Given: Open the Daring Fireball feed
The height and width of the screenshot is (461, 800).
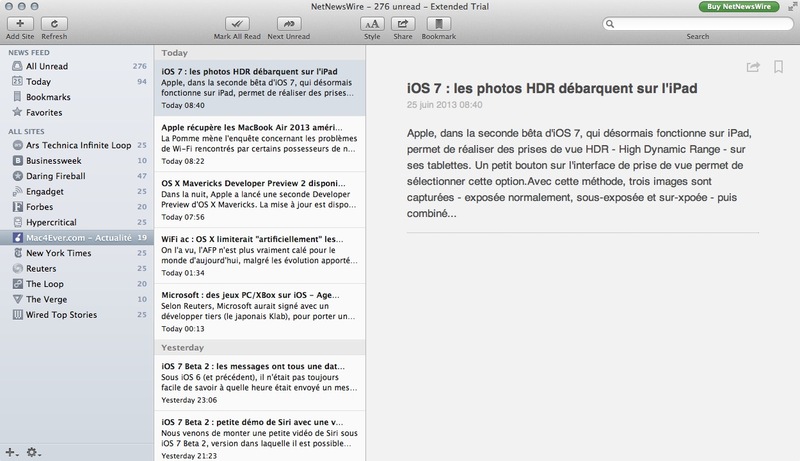Looking at the screenshot, I should coord(77,176).
